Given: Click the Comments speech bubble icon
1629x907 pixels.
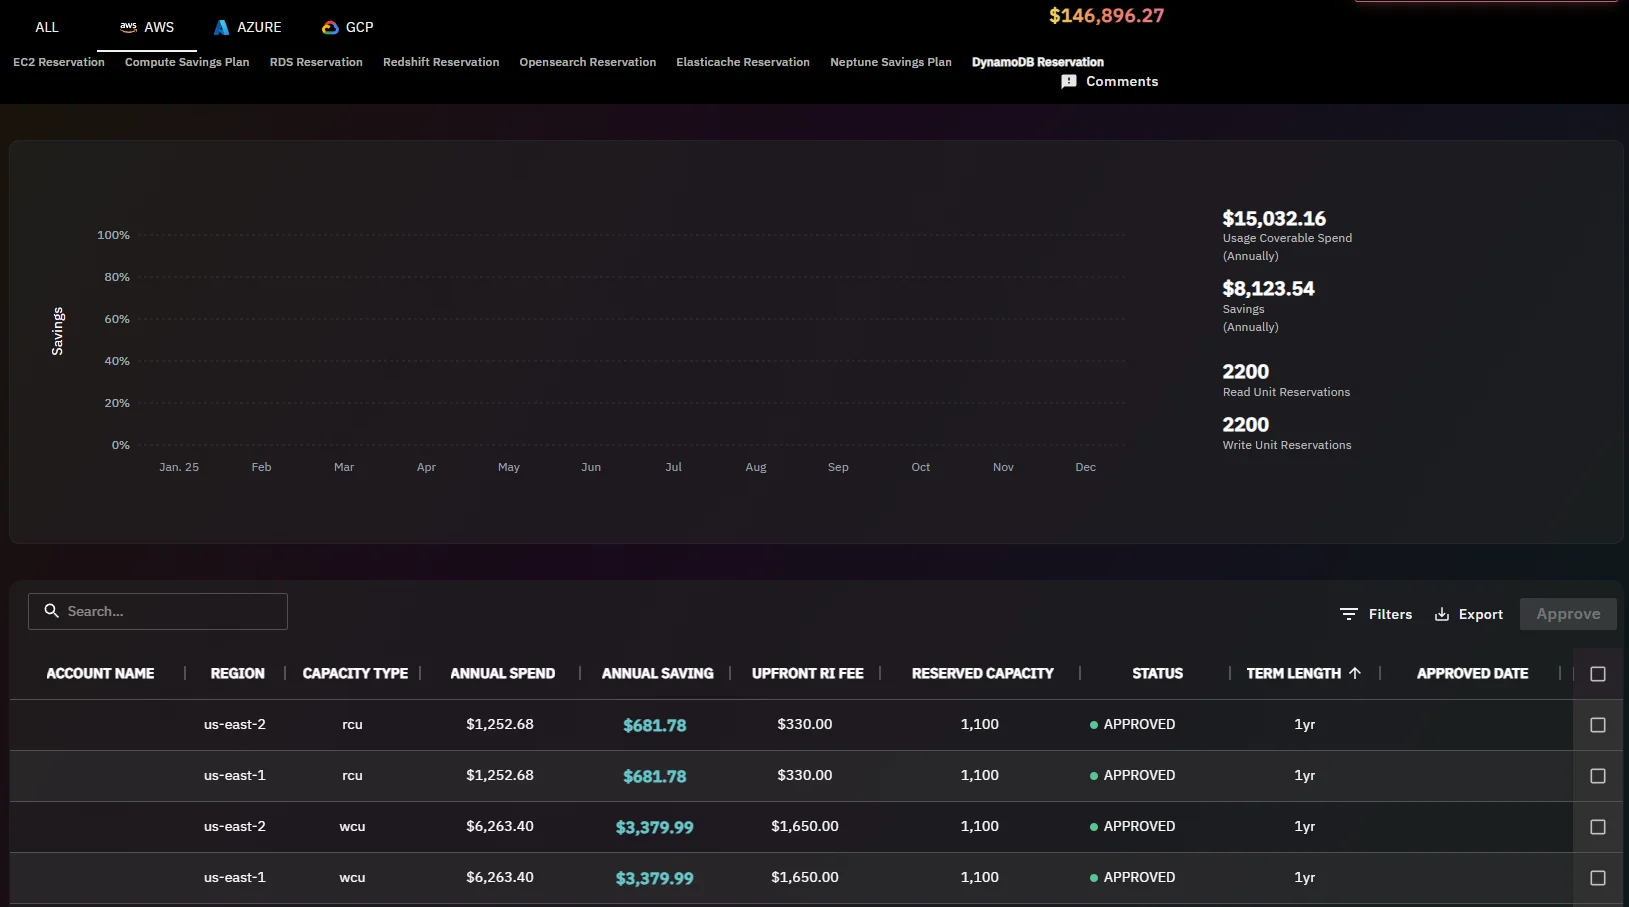Looking at the screenshot, I should [1069, 82].
